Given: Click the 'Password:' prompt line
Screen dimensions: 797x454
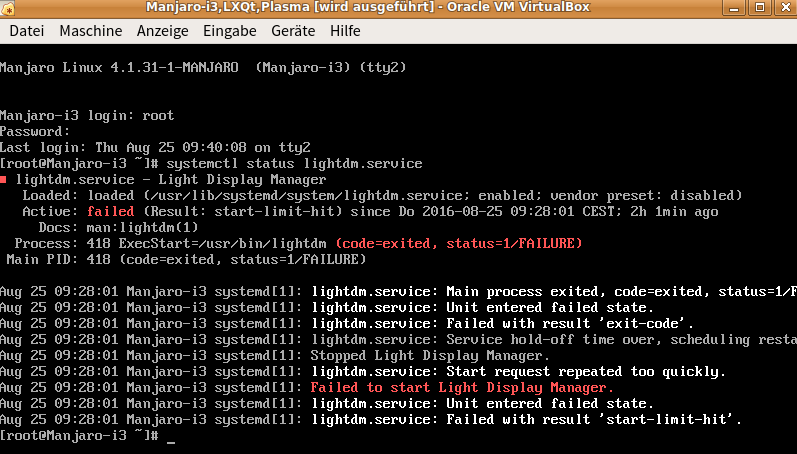Looking at the screenshot, I should click(36, 131).
